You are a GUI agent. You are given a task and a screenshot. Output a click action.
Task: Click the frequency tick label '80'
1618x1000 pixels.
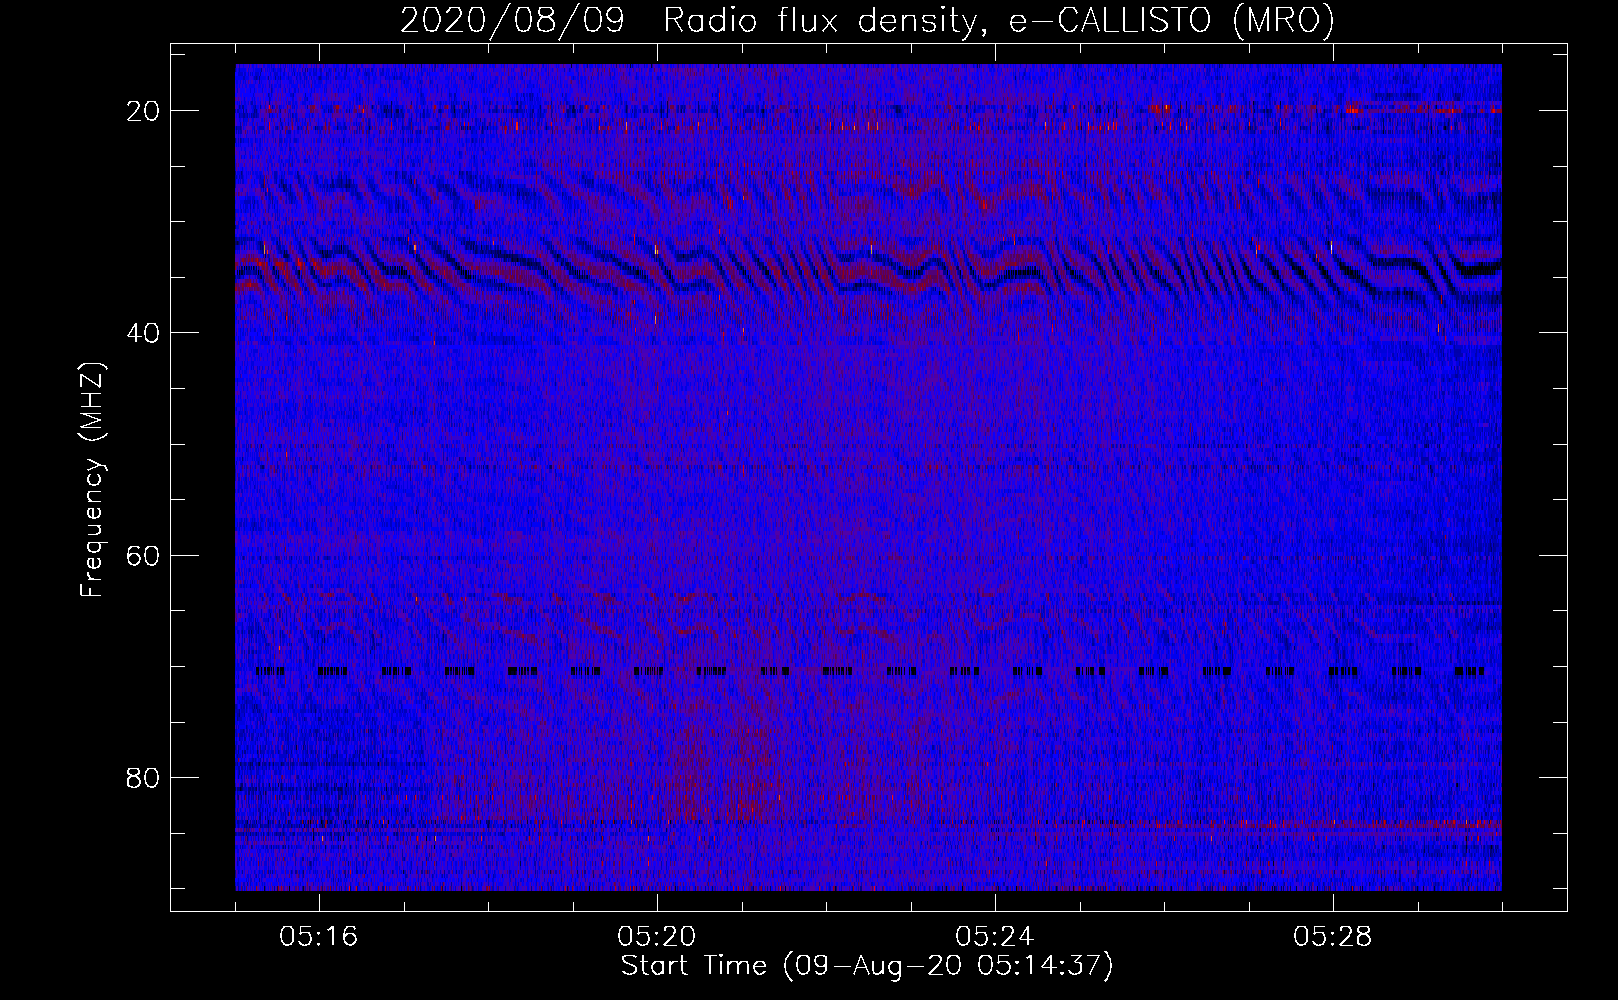[x=144, y=778]
